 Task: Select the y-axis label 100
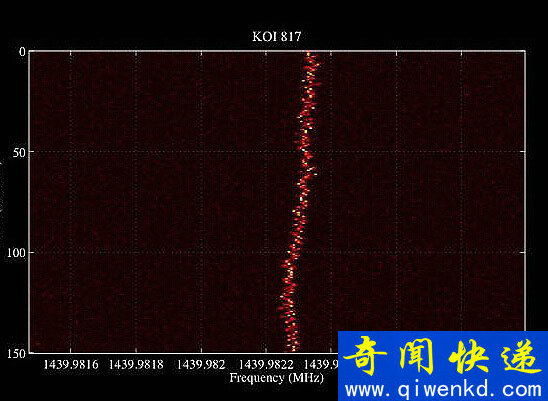pyautogui.click(x=16, y=253)
